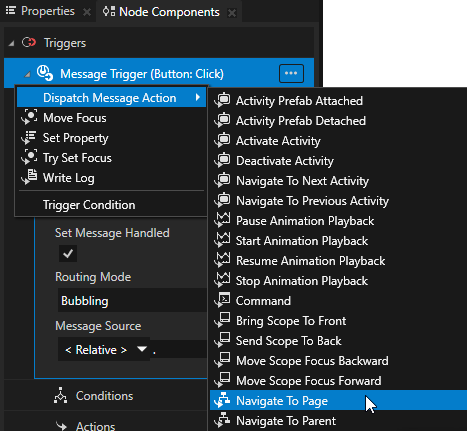
Task: Click the Message Source label
Action: tap(98, 326)
